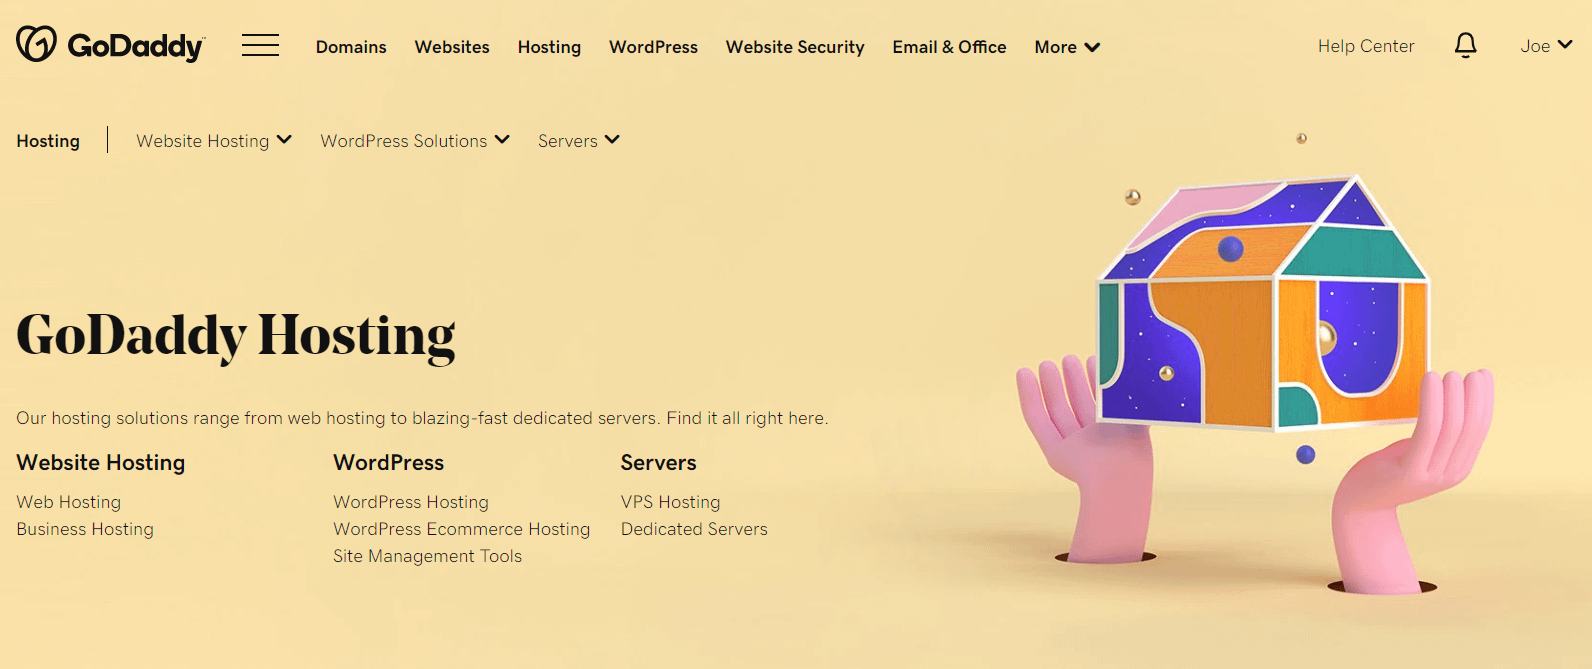This screenshot has height=669, width=1592.
Task: Open the hamburger menu icon
Action: click(x=260, y=45)
